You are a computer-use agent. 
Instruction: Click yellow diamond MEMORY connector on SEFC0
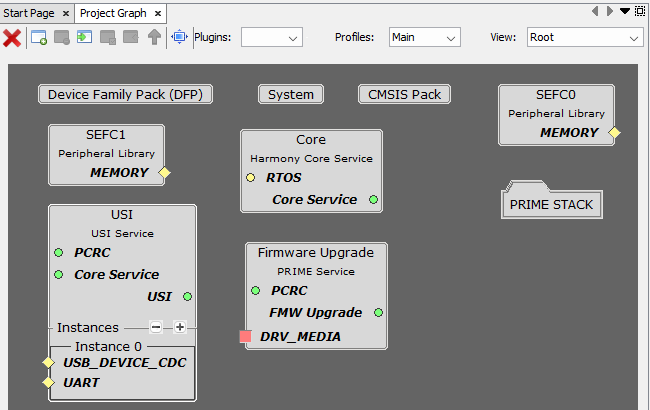(x=615, y=132)
